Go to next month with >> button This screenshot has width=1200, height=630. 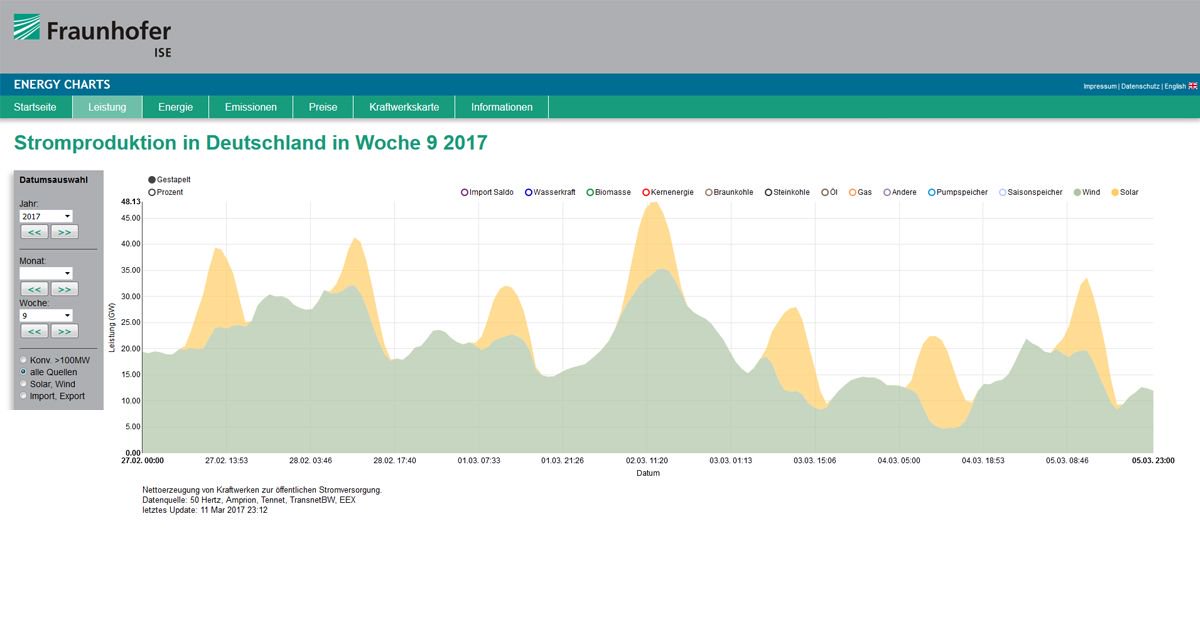[x=64, y=289]
